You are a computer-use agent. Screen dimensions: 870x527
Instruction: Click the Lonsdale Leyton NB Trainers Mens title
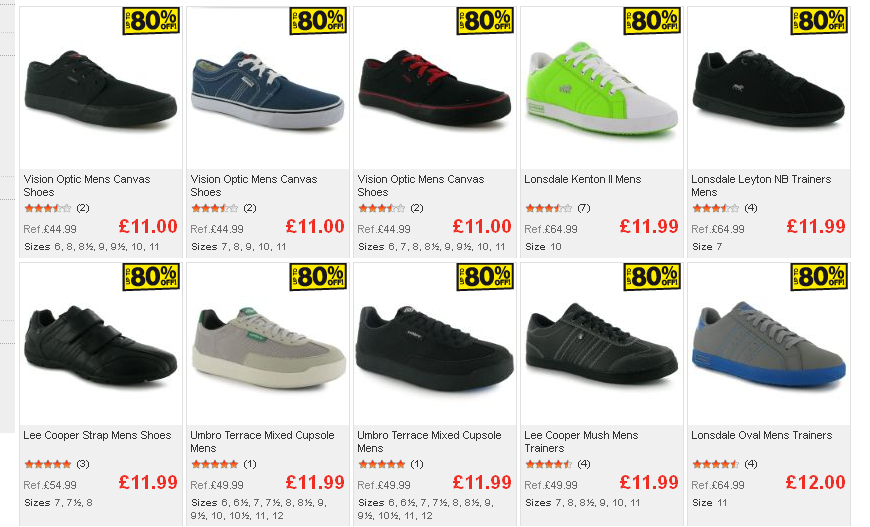(761, 186)
